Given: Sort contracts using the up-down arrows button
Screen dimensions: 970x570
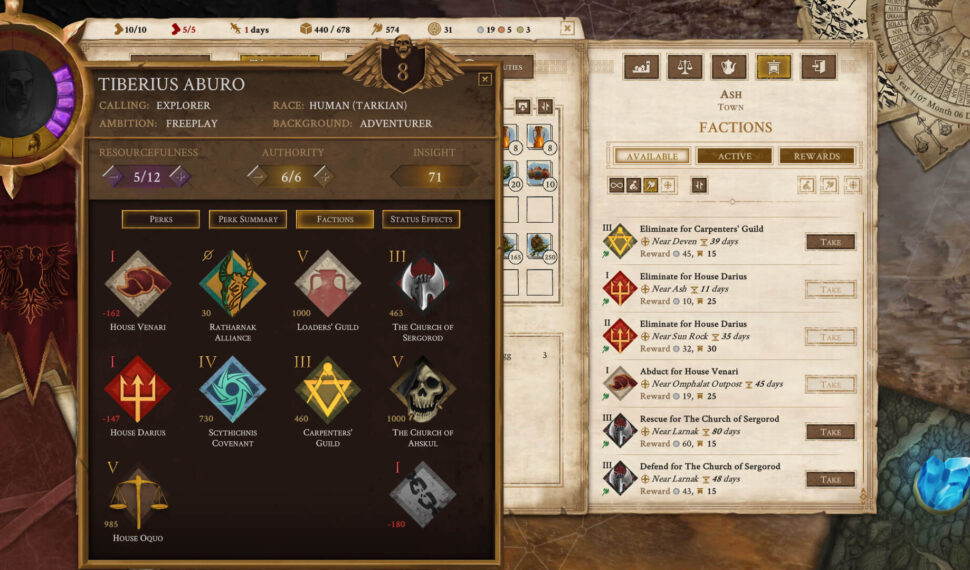Looking at the screenshot, I should [x=699, y=185].
